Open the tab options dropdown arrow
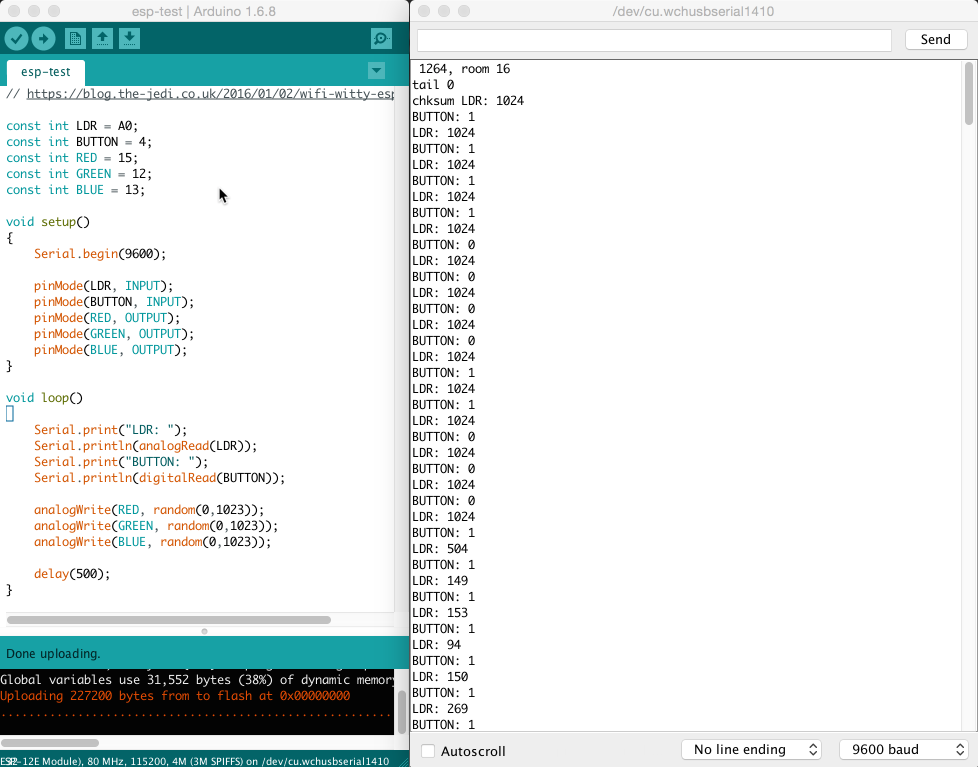This screenshot has height=767, width=978. (376, 71)
